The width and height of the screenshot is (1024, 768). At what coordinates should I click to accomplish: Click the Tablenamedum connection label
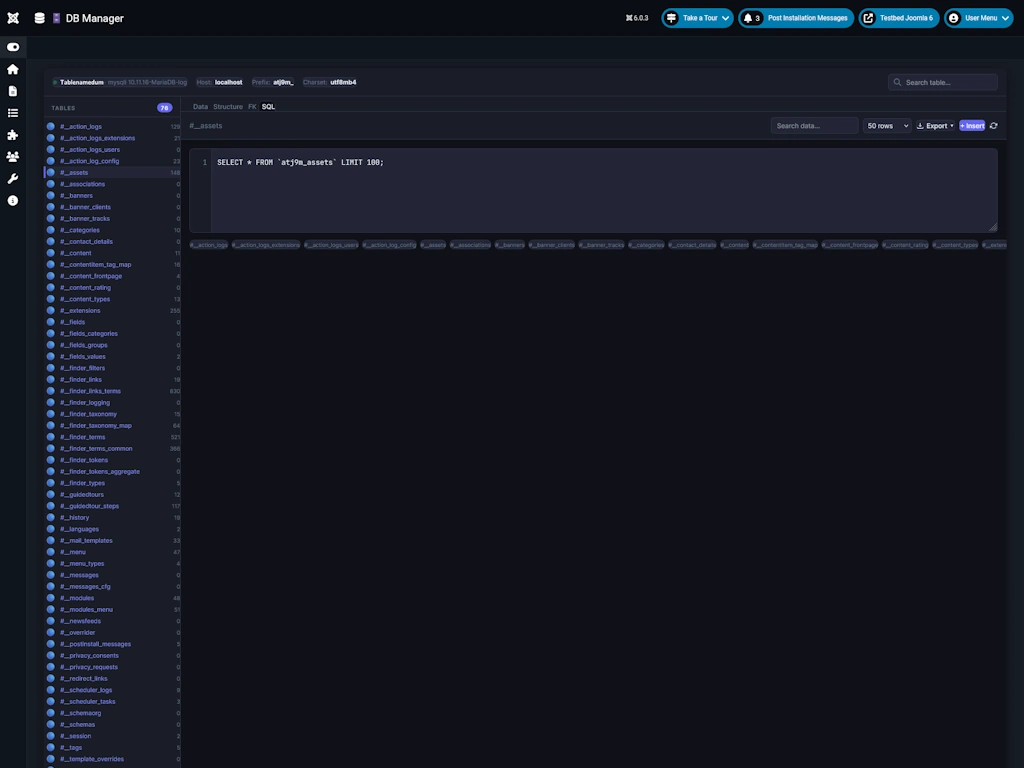[x=82, y=82]
